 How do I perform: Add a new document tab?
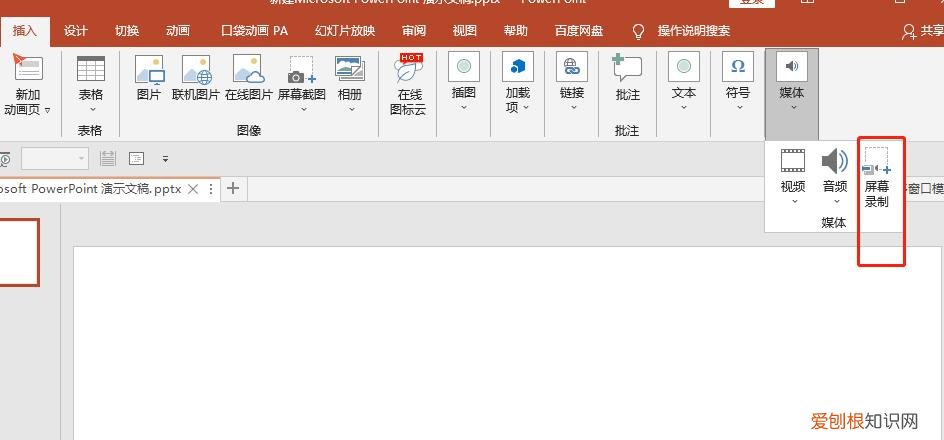[x=233, y=188]
